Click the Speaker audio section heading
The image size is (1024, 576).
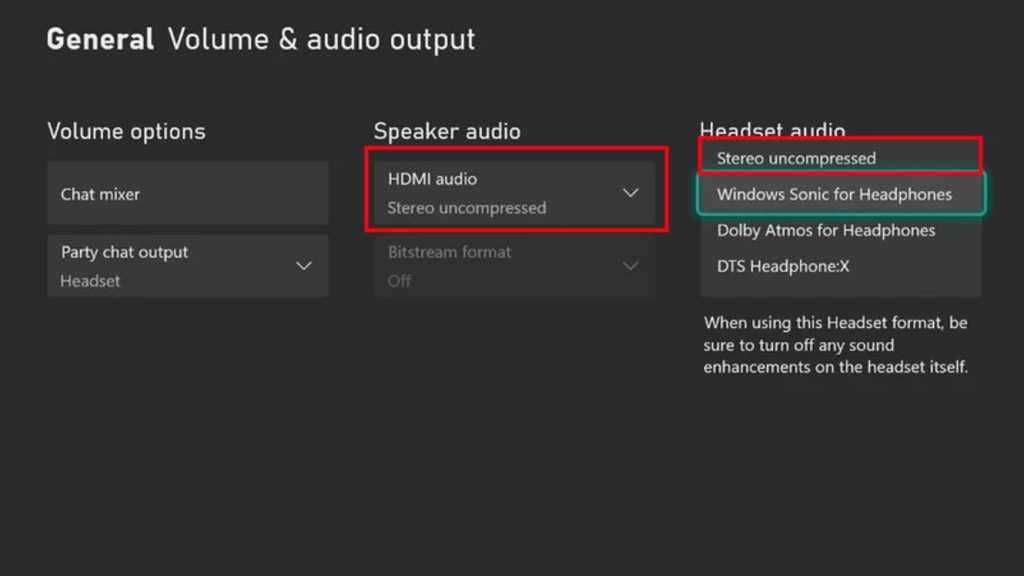point(447,131)
